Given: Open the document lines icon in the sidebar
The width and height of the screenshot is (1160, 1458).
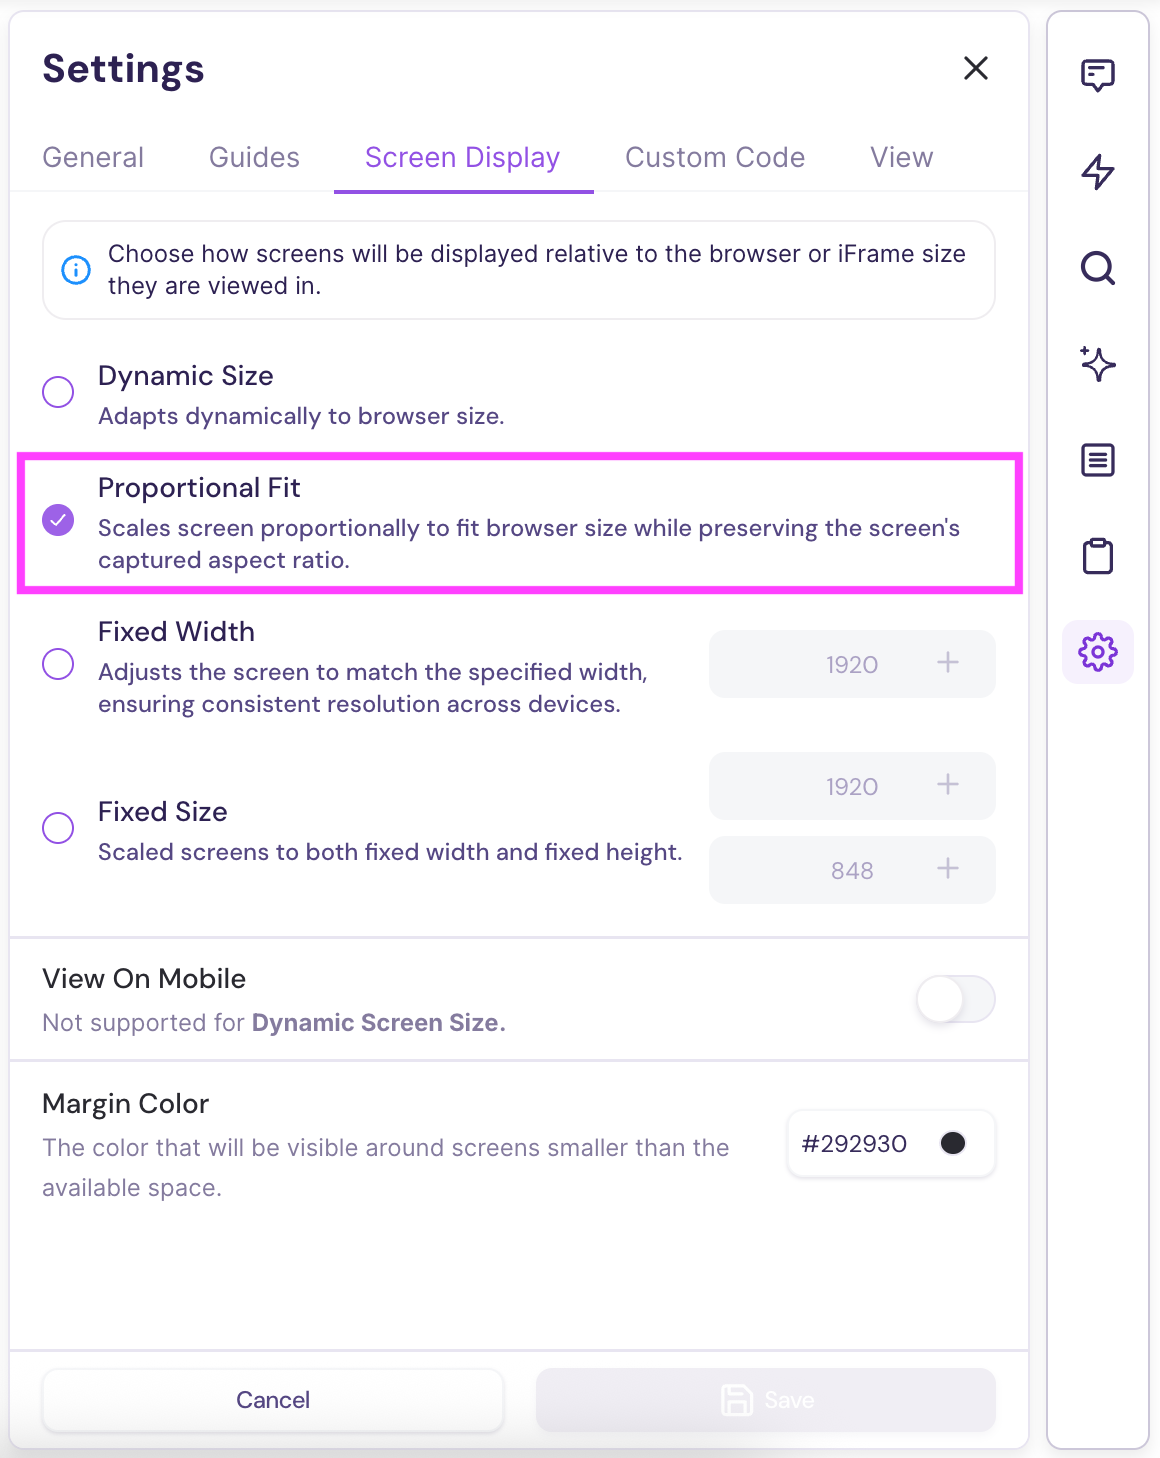Looking at the screenshot, I should click(1097, 460).
